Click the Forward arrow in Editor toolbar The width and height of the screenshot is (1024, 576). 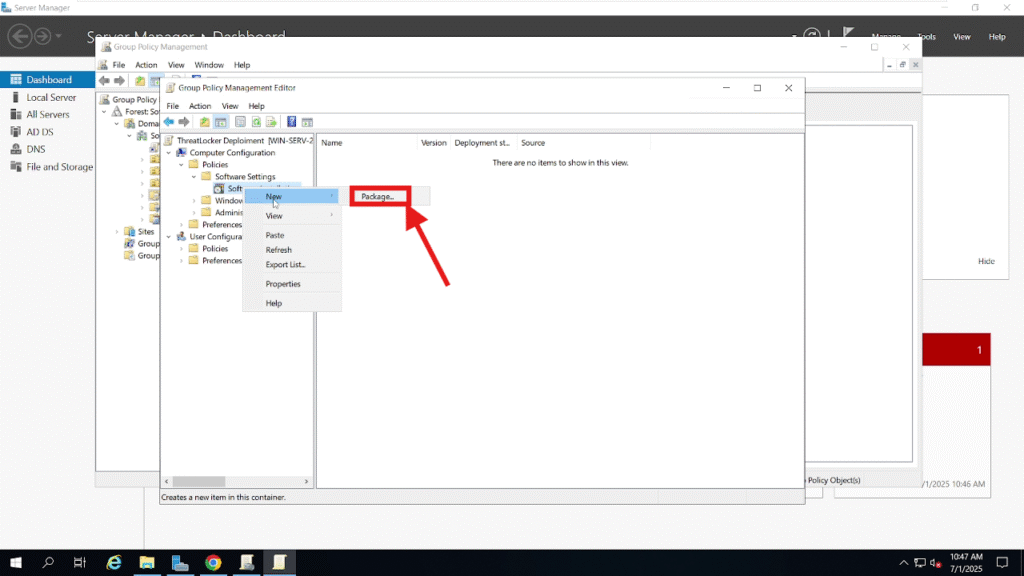pos(184,122)
